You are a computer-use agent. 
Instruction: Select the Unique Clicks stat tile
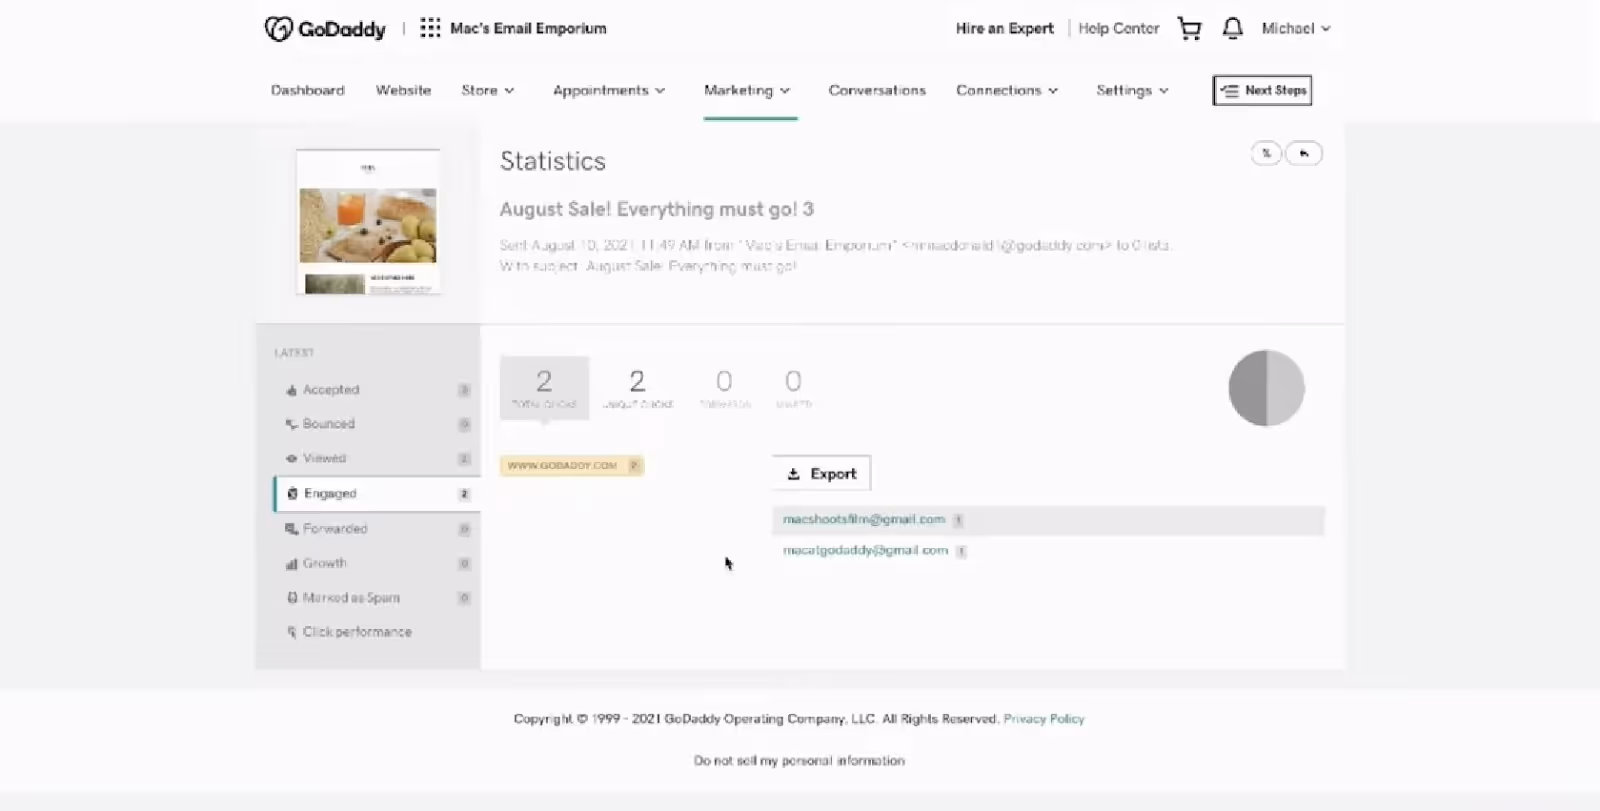pos(637,387)
